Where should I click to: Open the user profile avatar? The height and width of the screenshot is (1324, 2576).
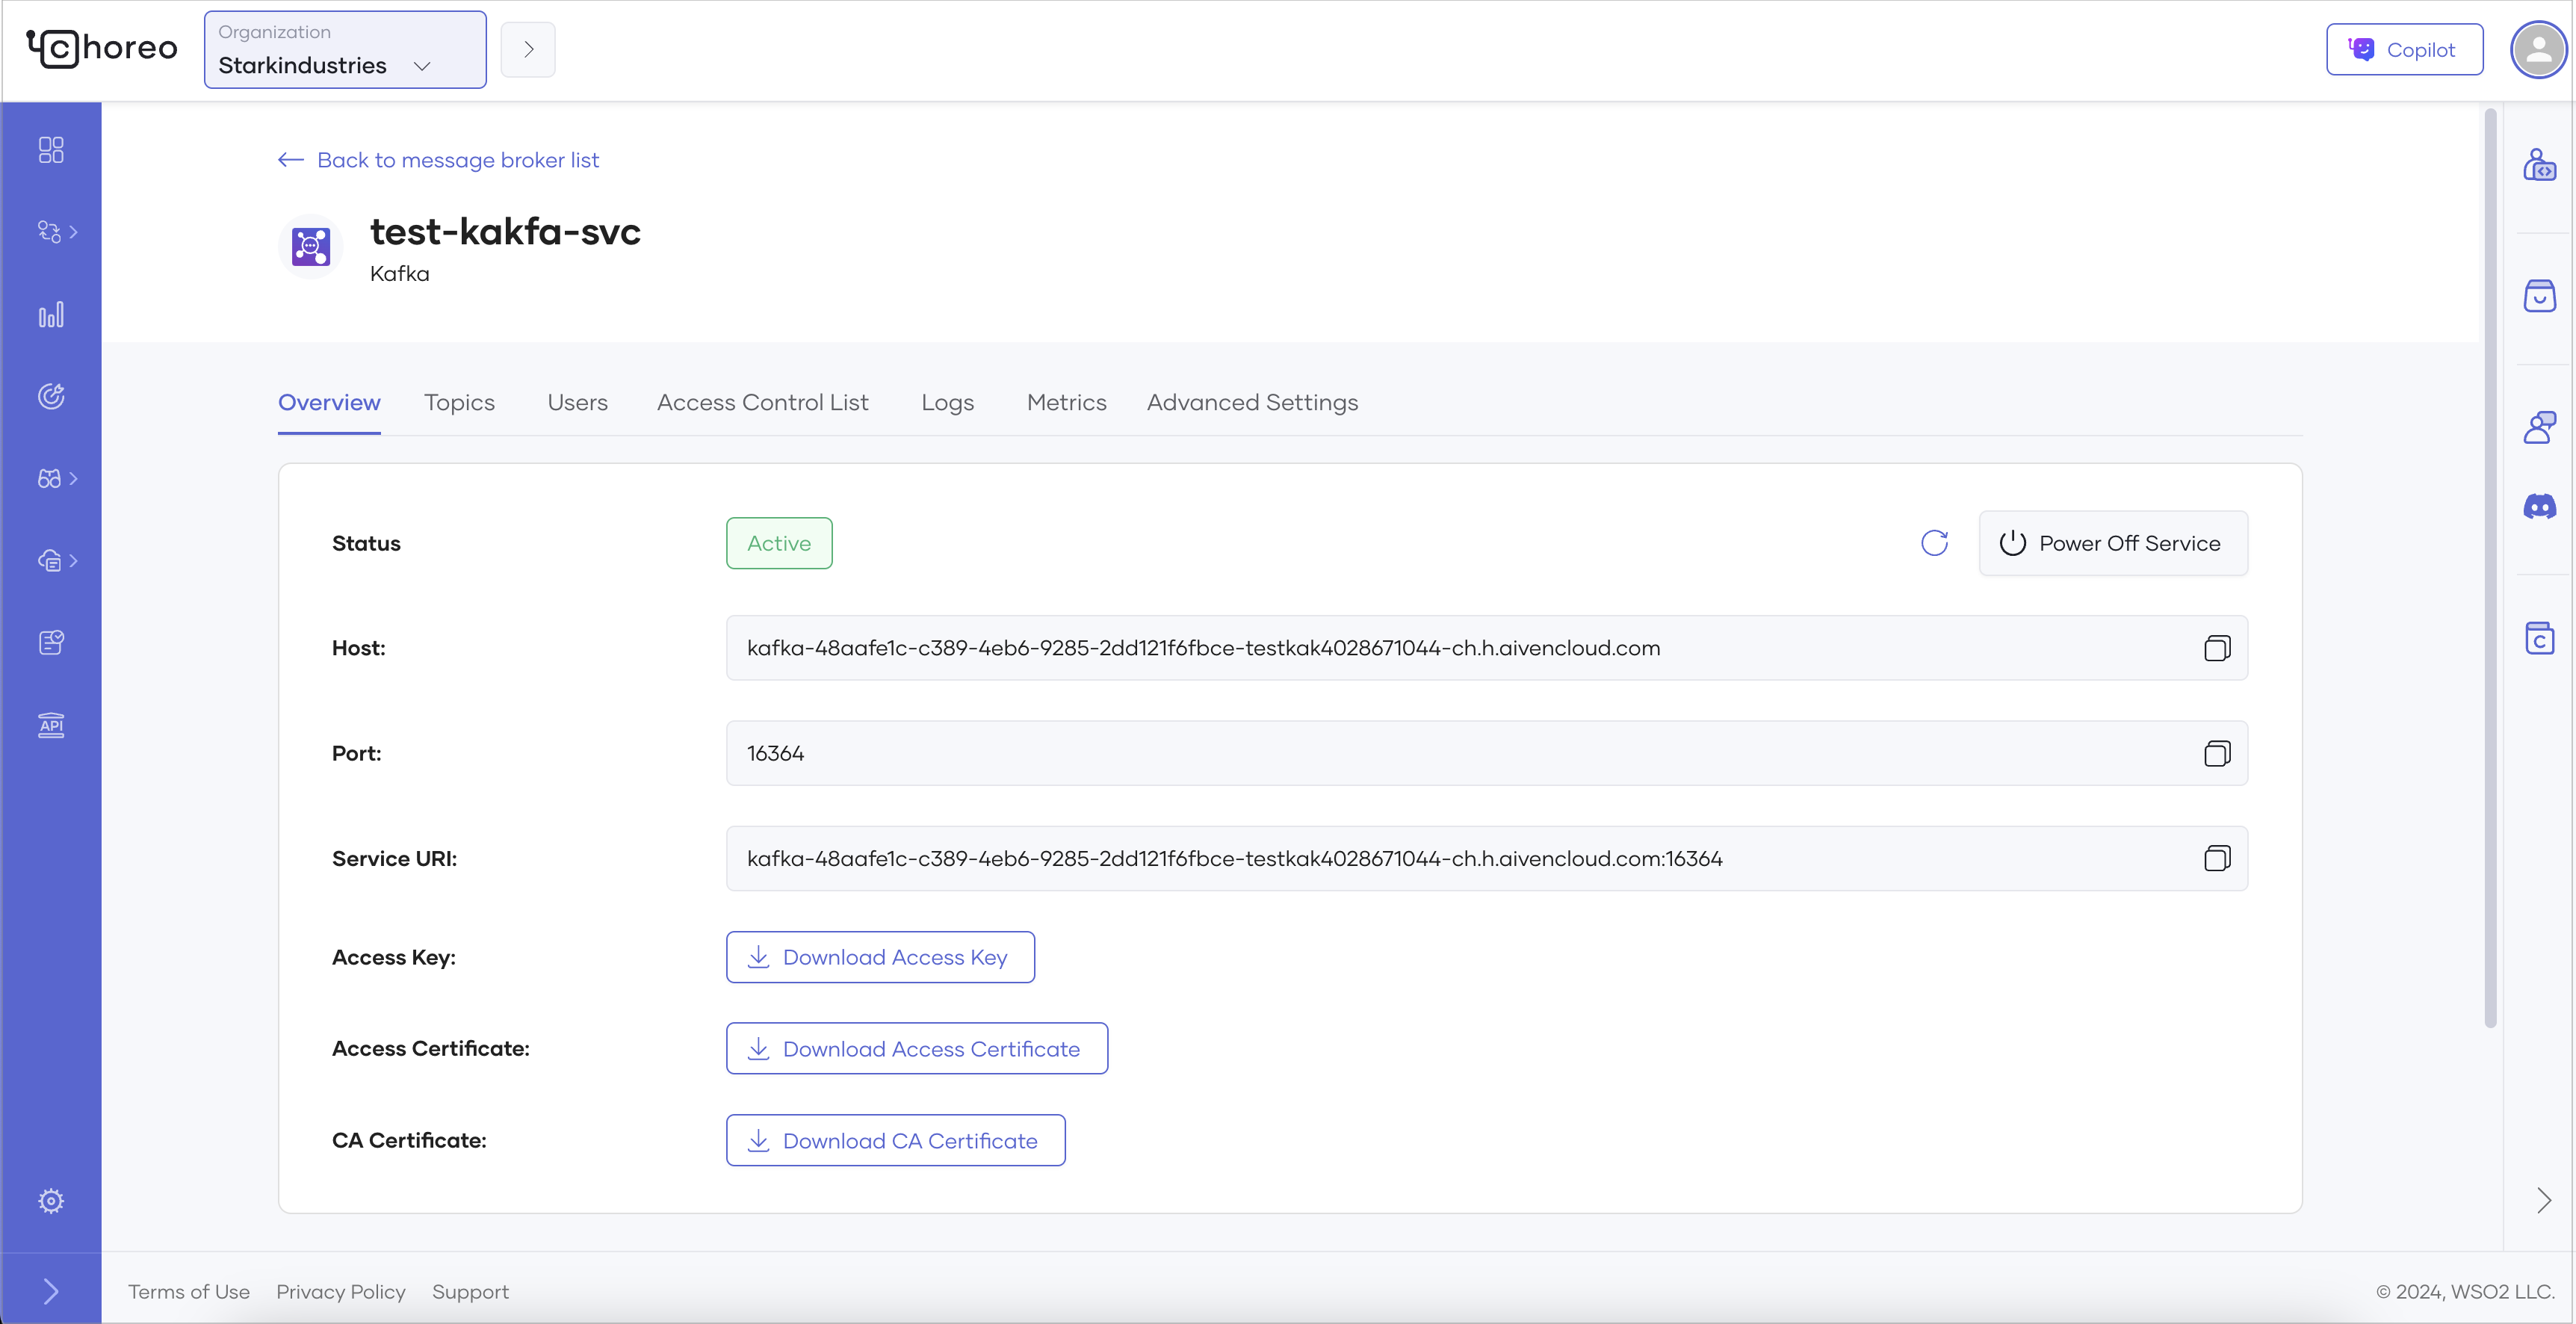pyautogui.click(x=2538, y=49)
